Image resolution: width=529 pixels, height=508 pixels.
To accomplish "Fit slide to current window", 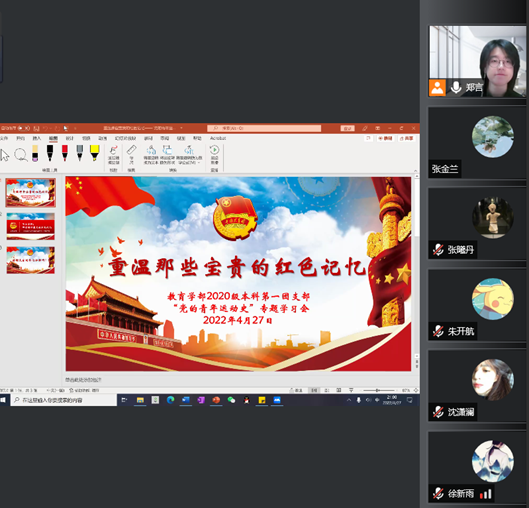I will (x=416, y=390).
